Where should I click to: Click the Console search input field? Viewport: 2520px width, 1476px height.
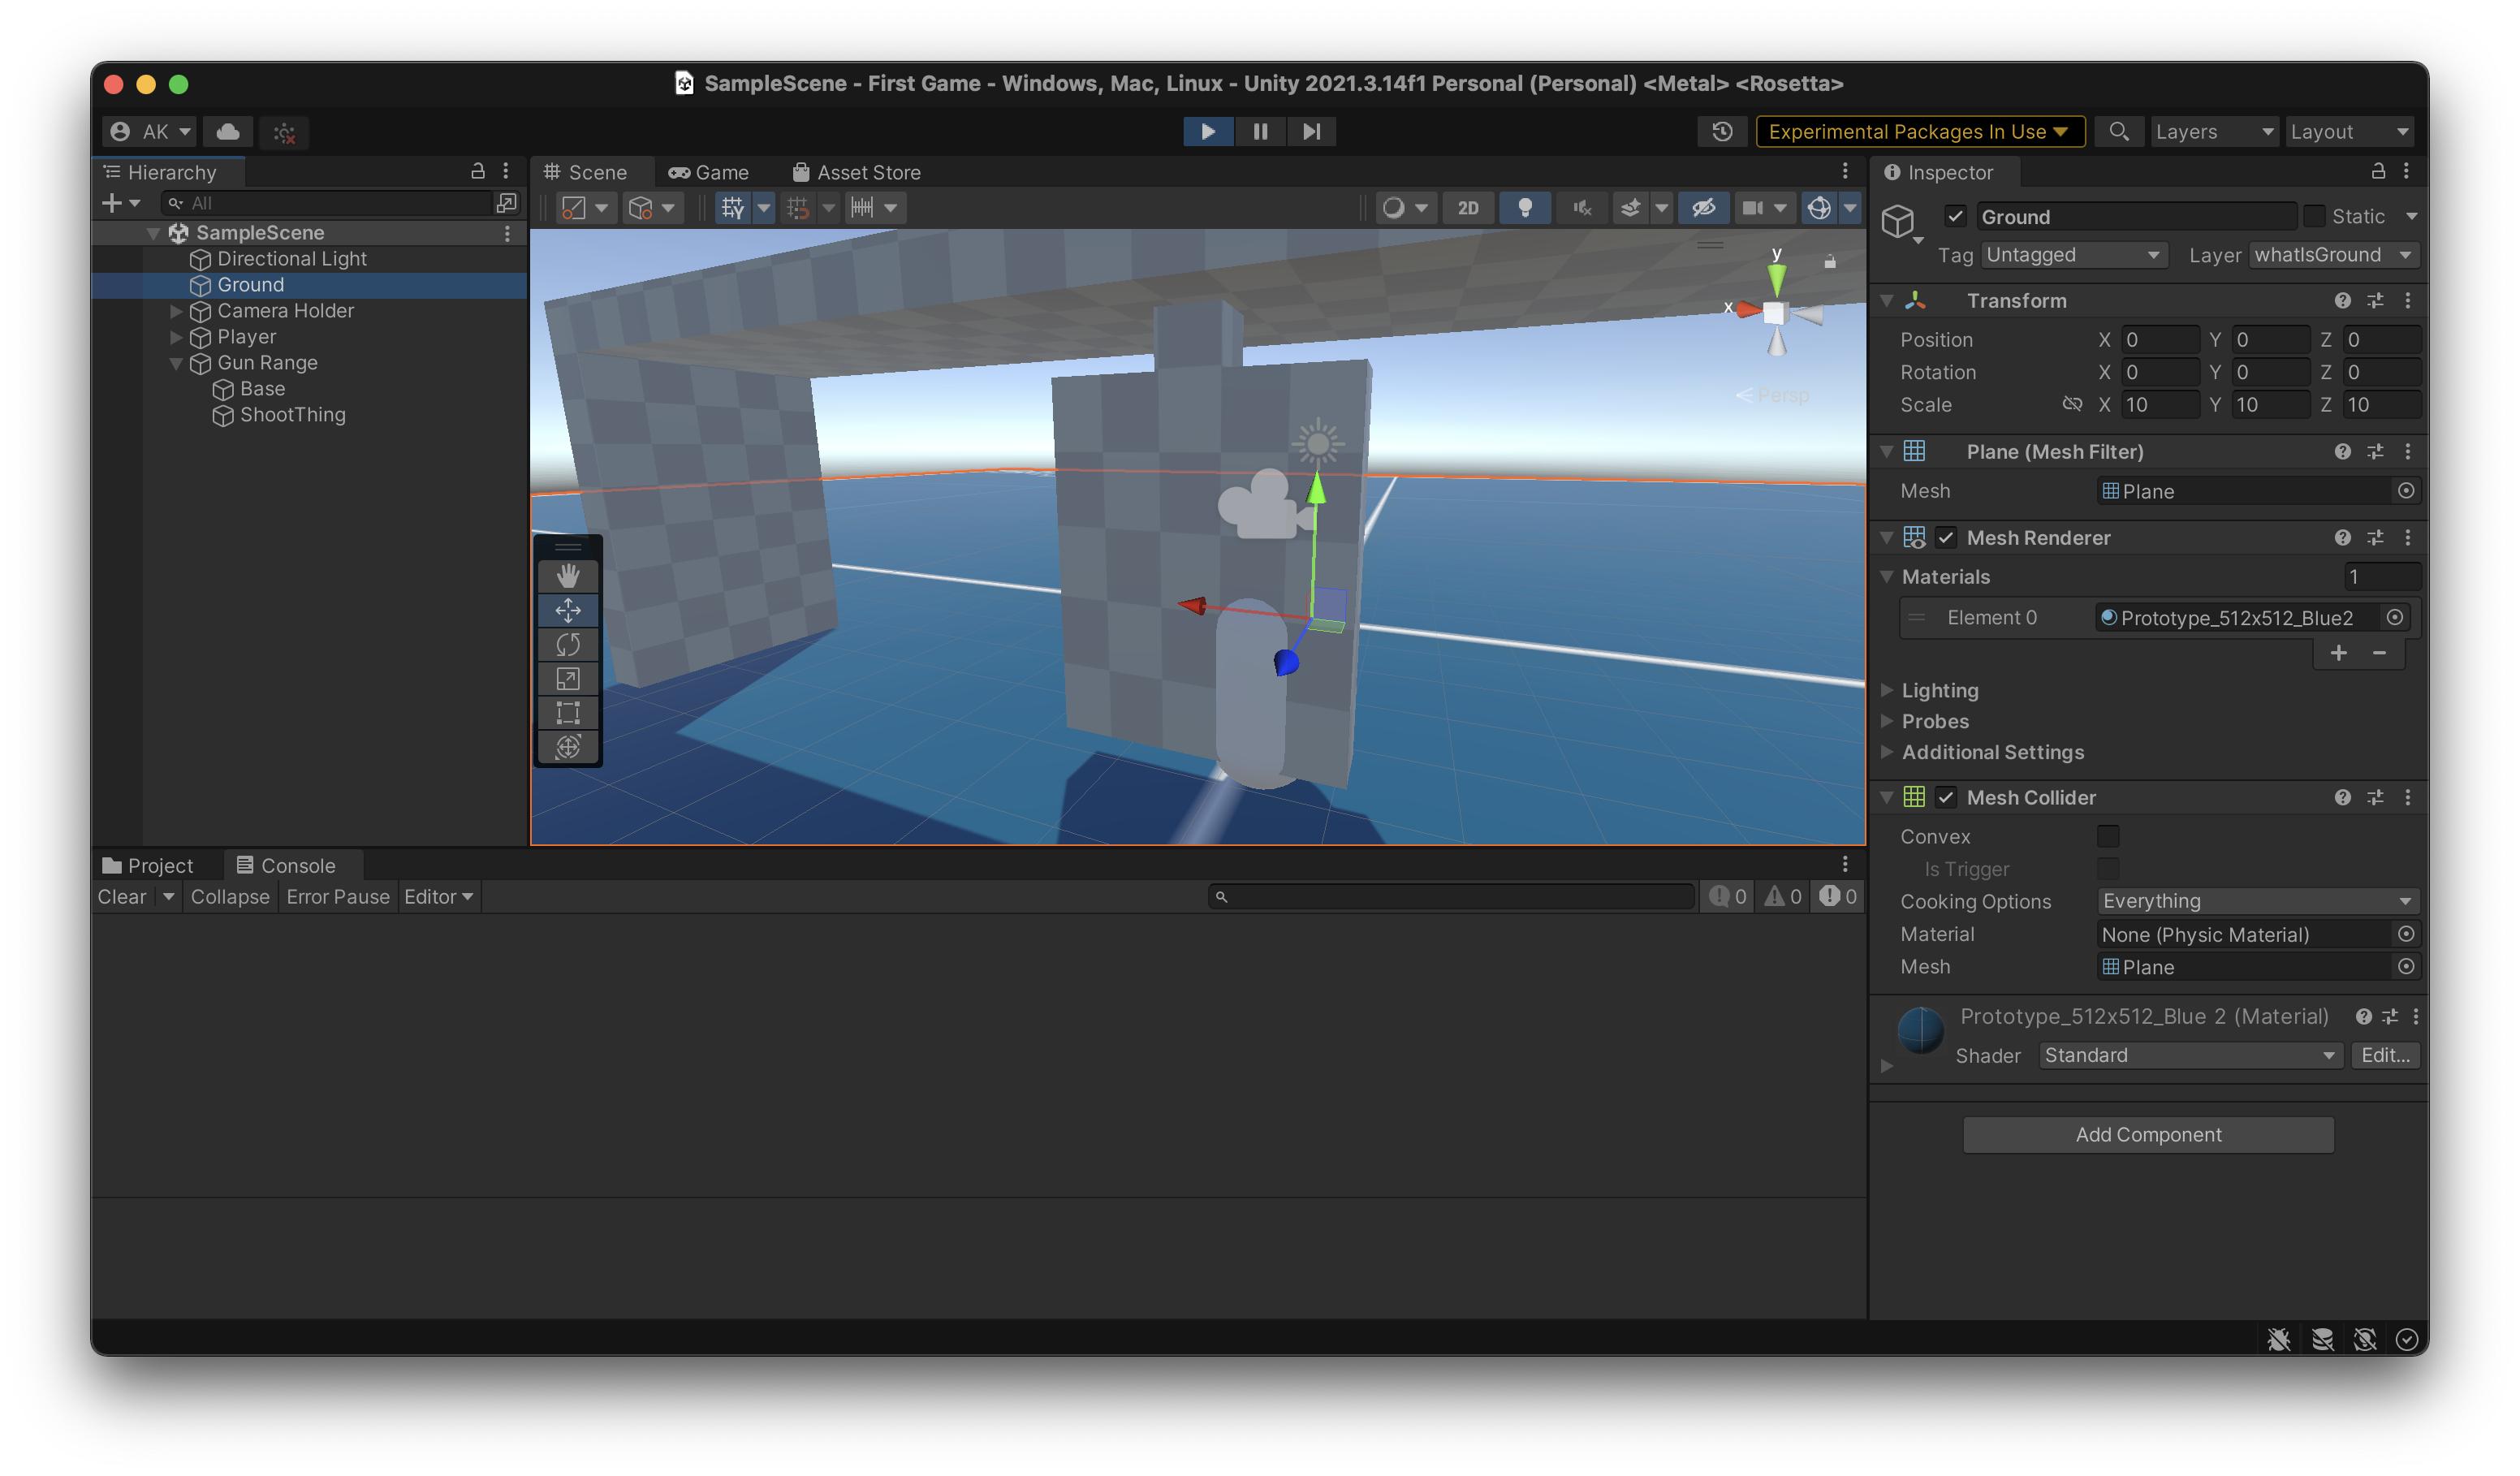[1450, 897]
